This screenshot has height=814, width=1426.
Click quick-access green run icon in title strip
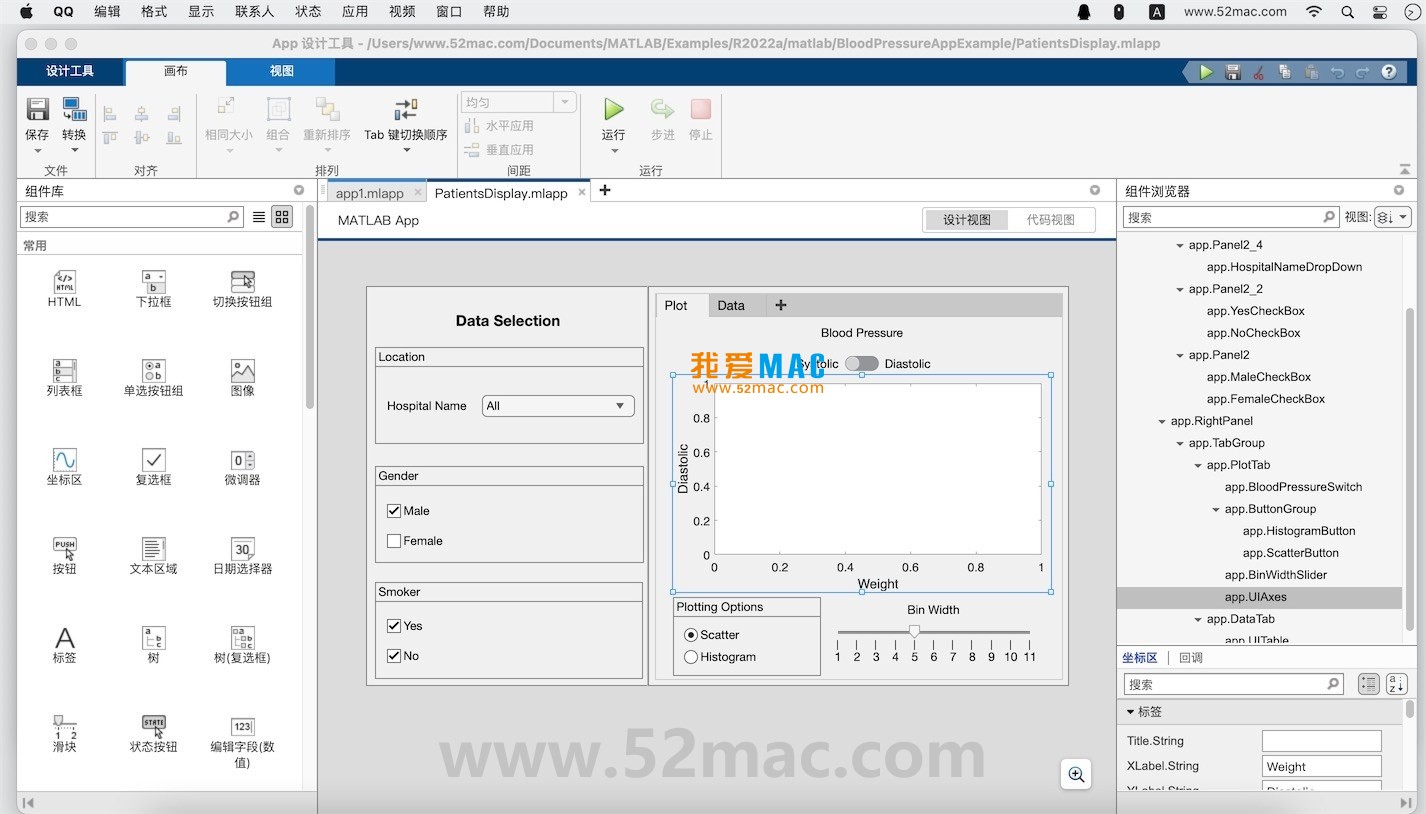coord(1206,72)
